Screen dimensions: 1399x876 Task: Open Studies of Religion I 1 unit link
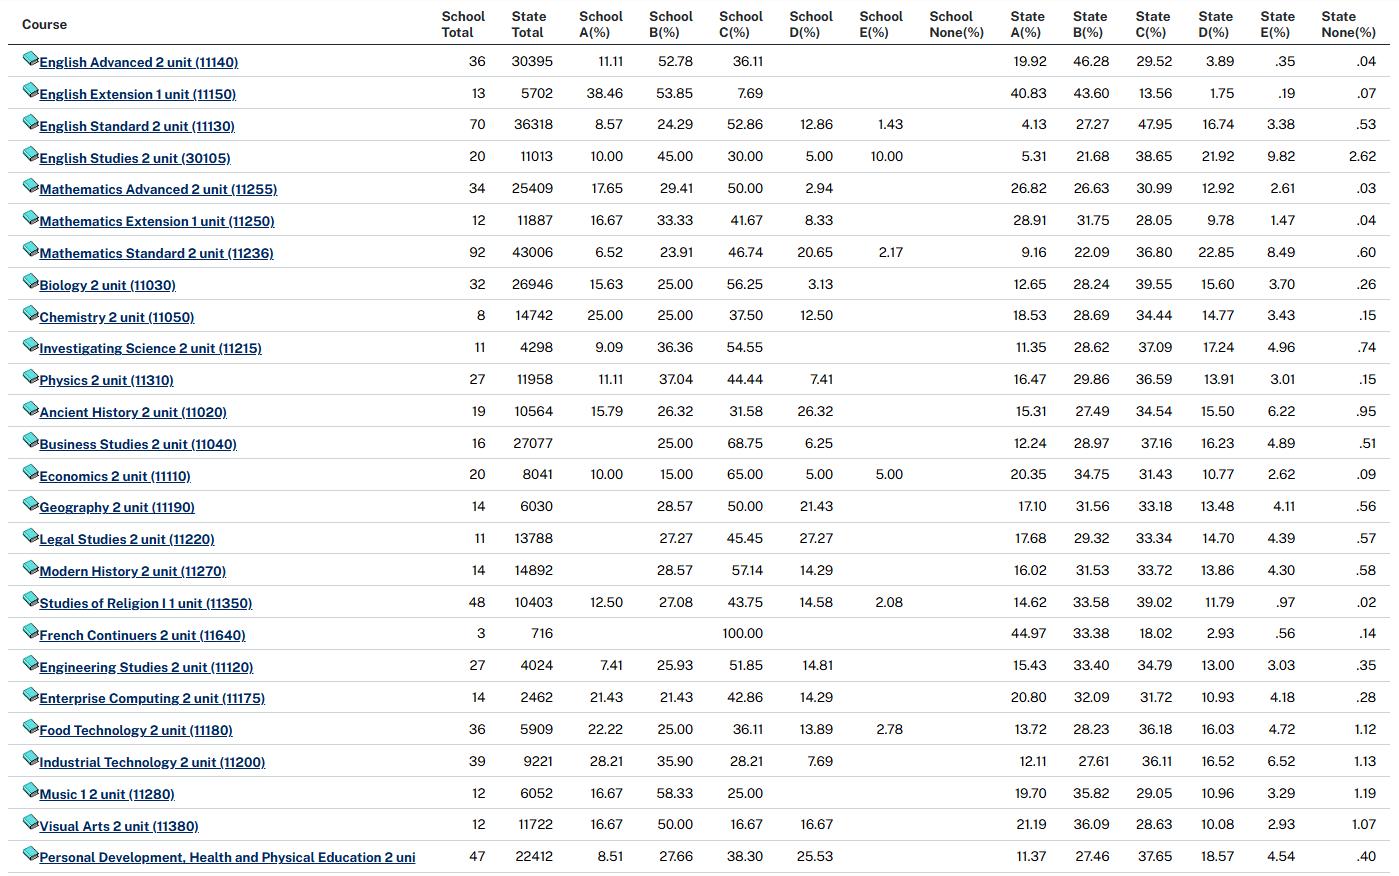[146, 603]
